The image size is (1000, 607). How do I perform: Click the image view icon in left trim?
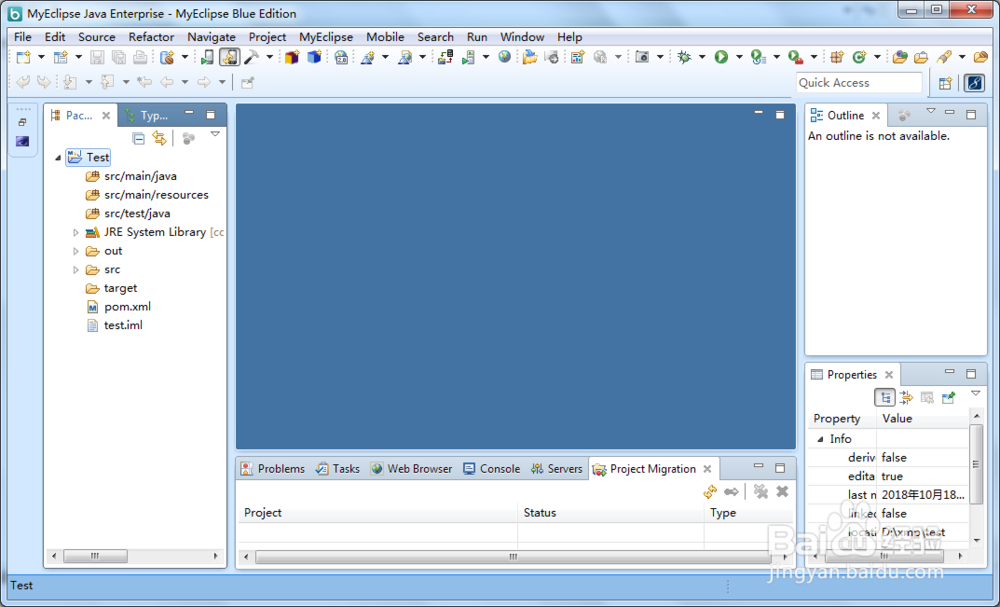point(22,142)
